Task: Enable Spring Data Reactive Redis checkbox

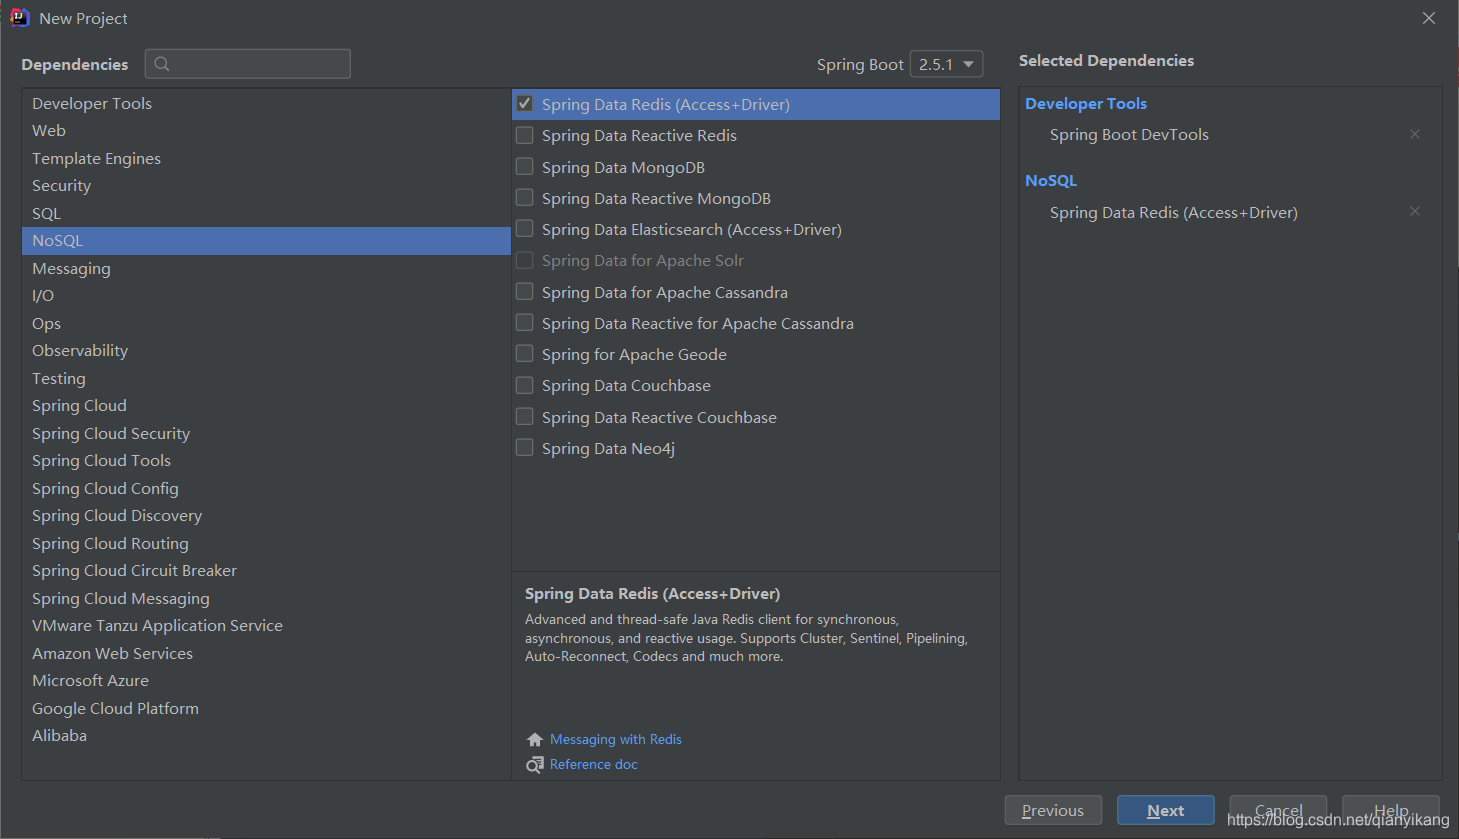Action: click(x=524, y=135)
